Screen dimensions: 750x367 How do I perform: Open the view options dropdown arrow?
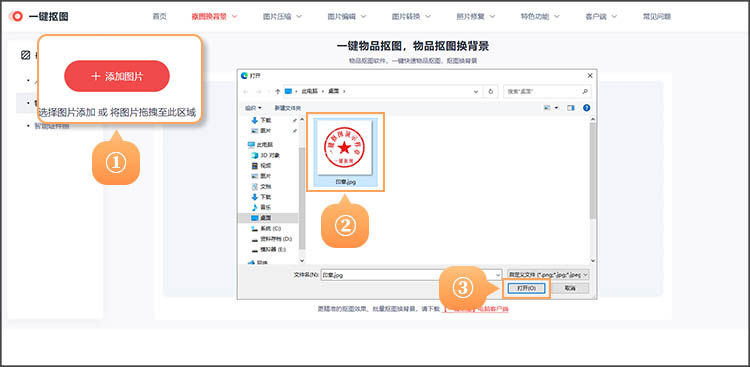[x=556, y=108]
